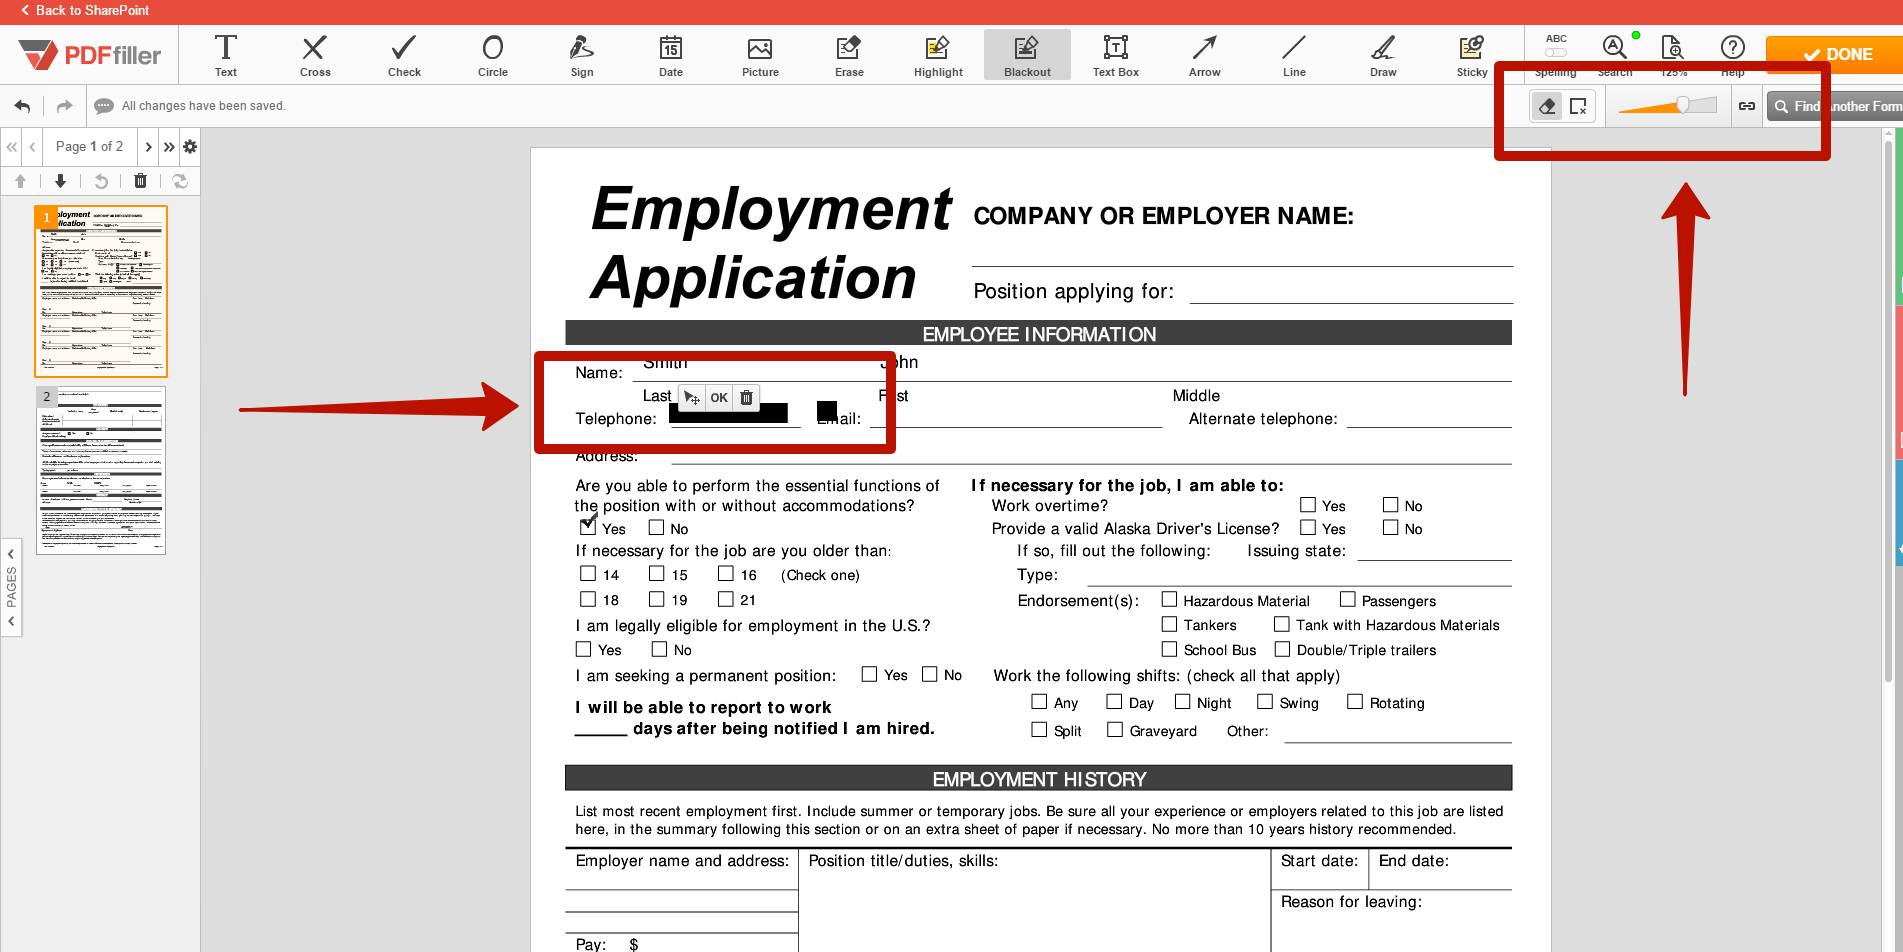Viewport: 1903px width, 952px height.
Task: Insert a Date stamp
Action: point(671,54)
